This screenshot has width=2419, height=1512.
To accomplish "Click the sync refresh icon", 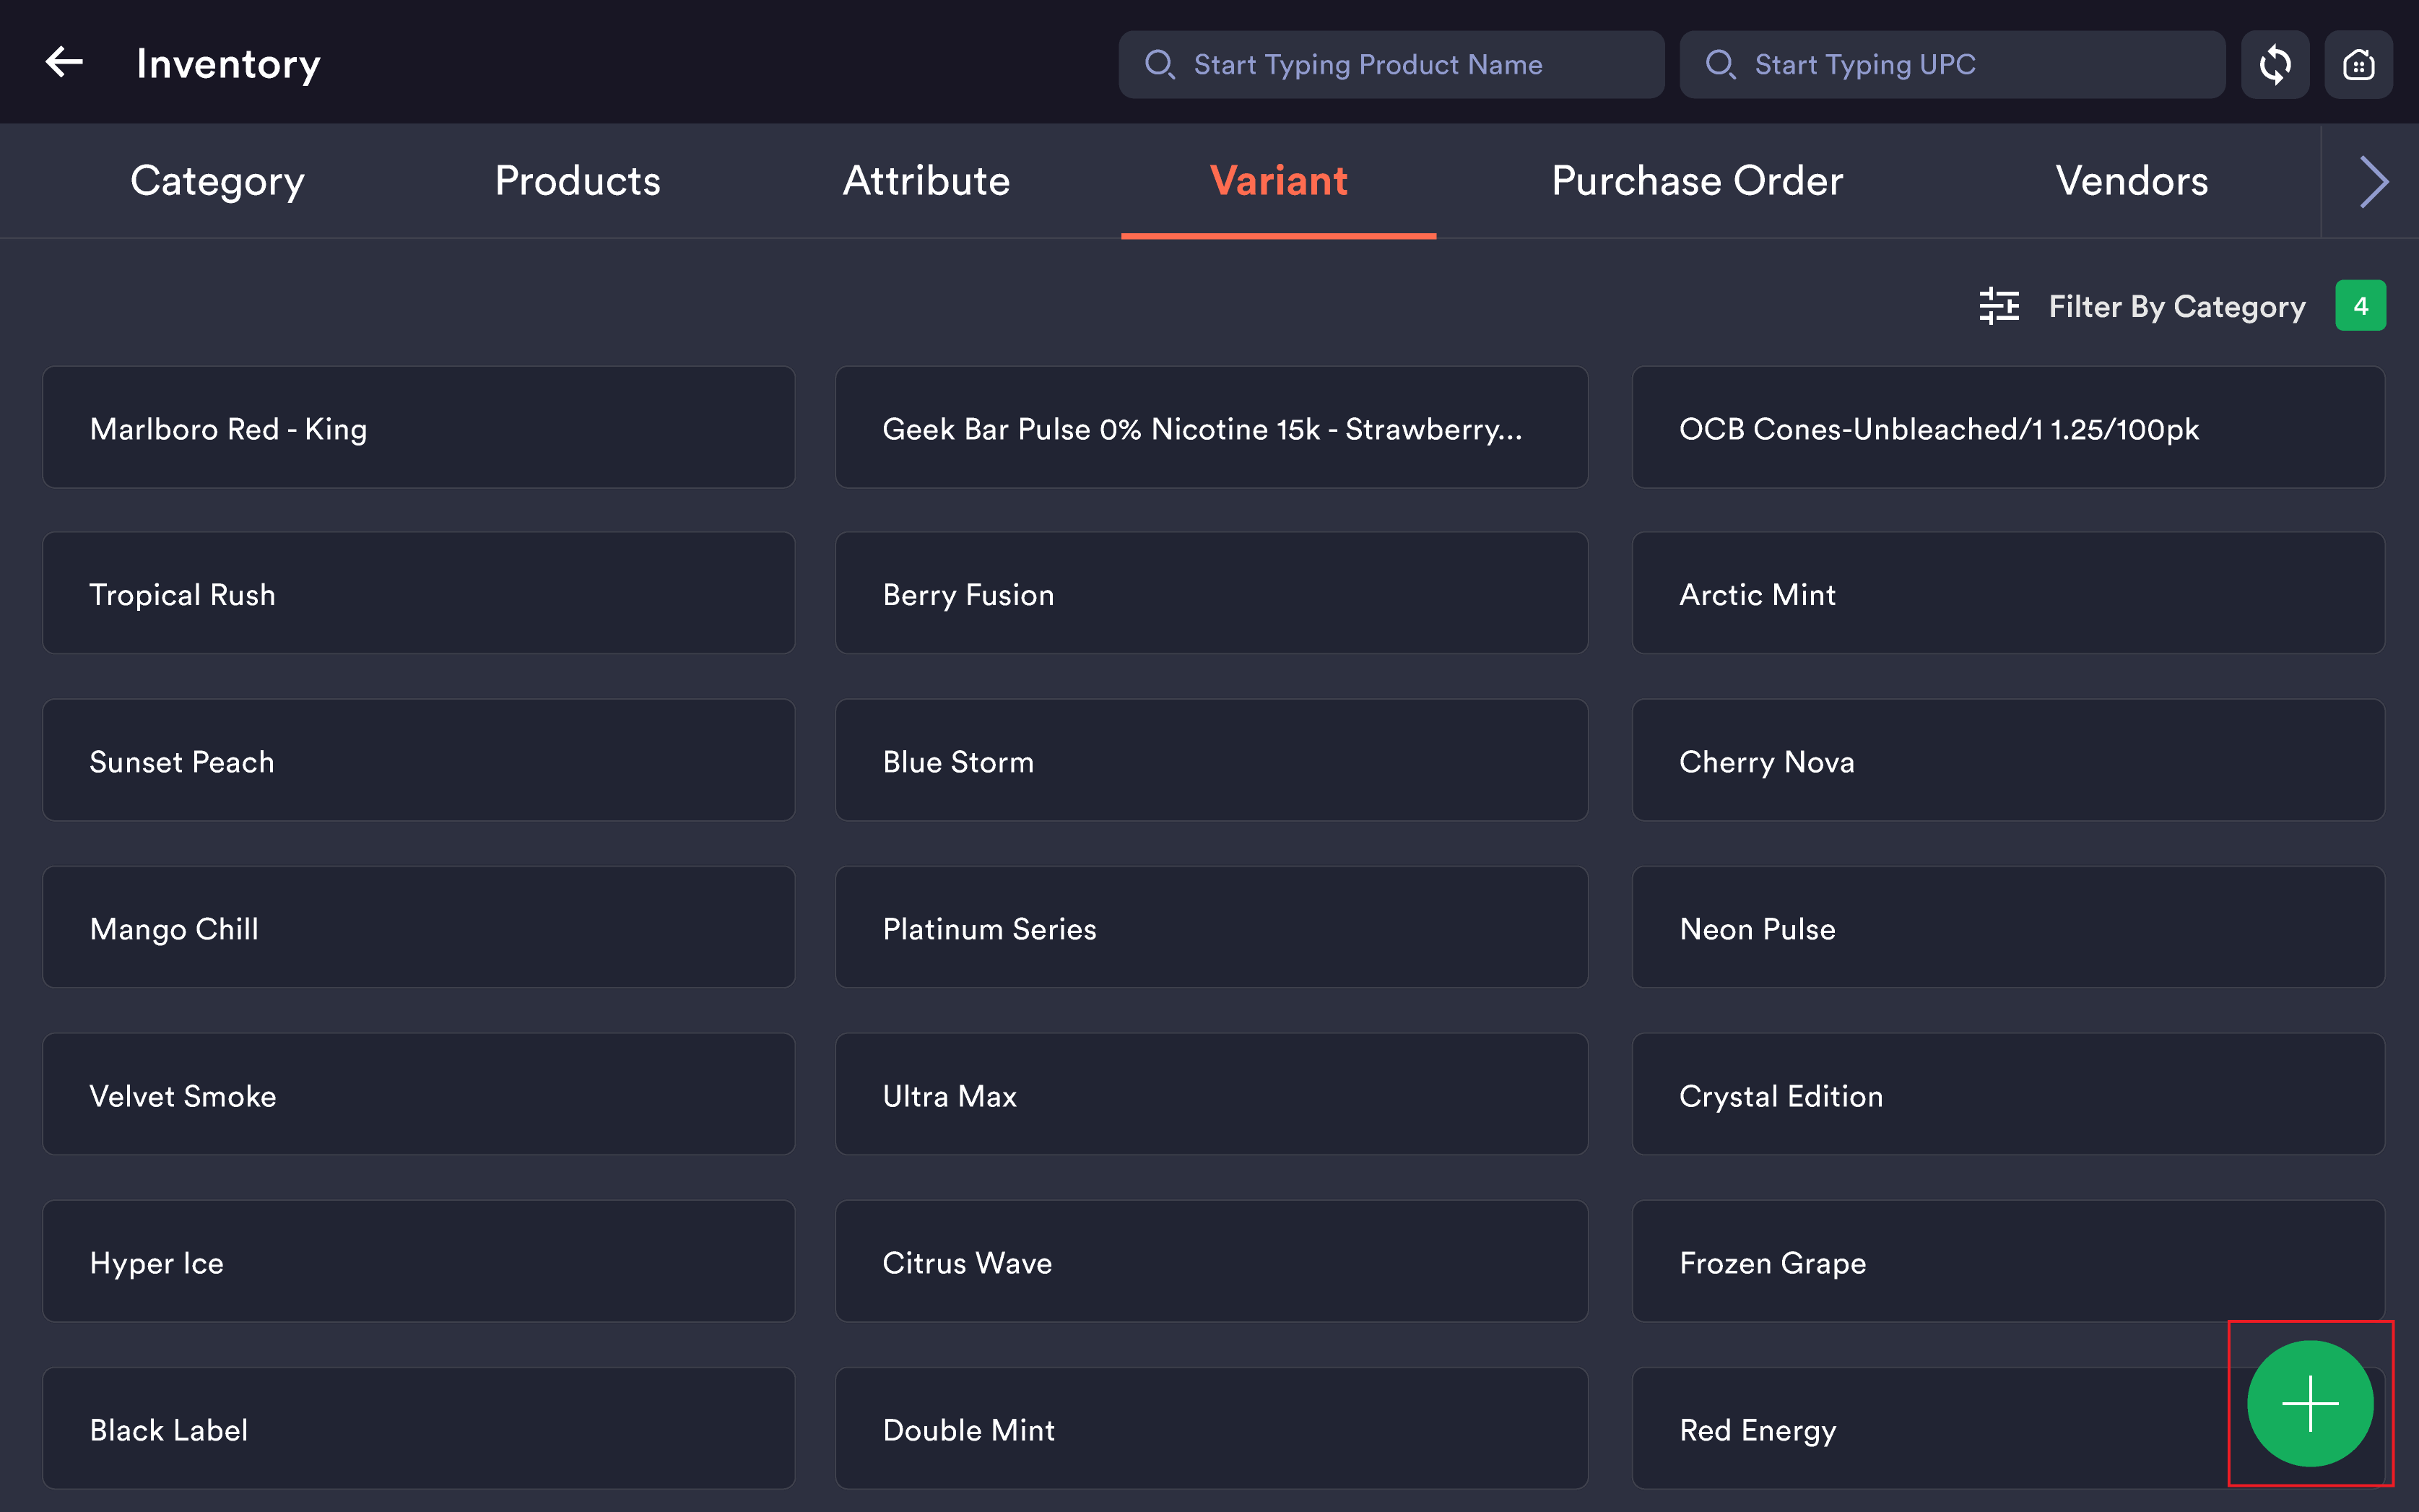I will (x=2274, y=65).
